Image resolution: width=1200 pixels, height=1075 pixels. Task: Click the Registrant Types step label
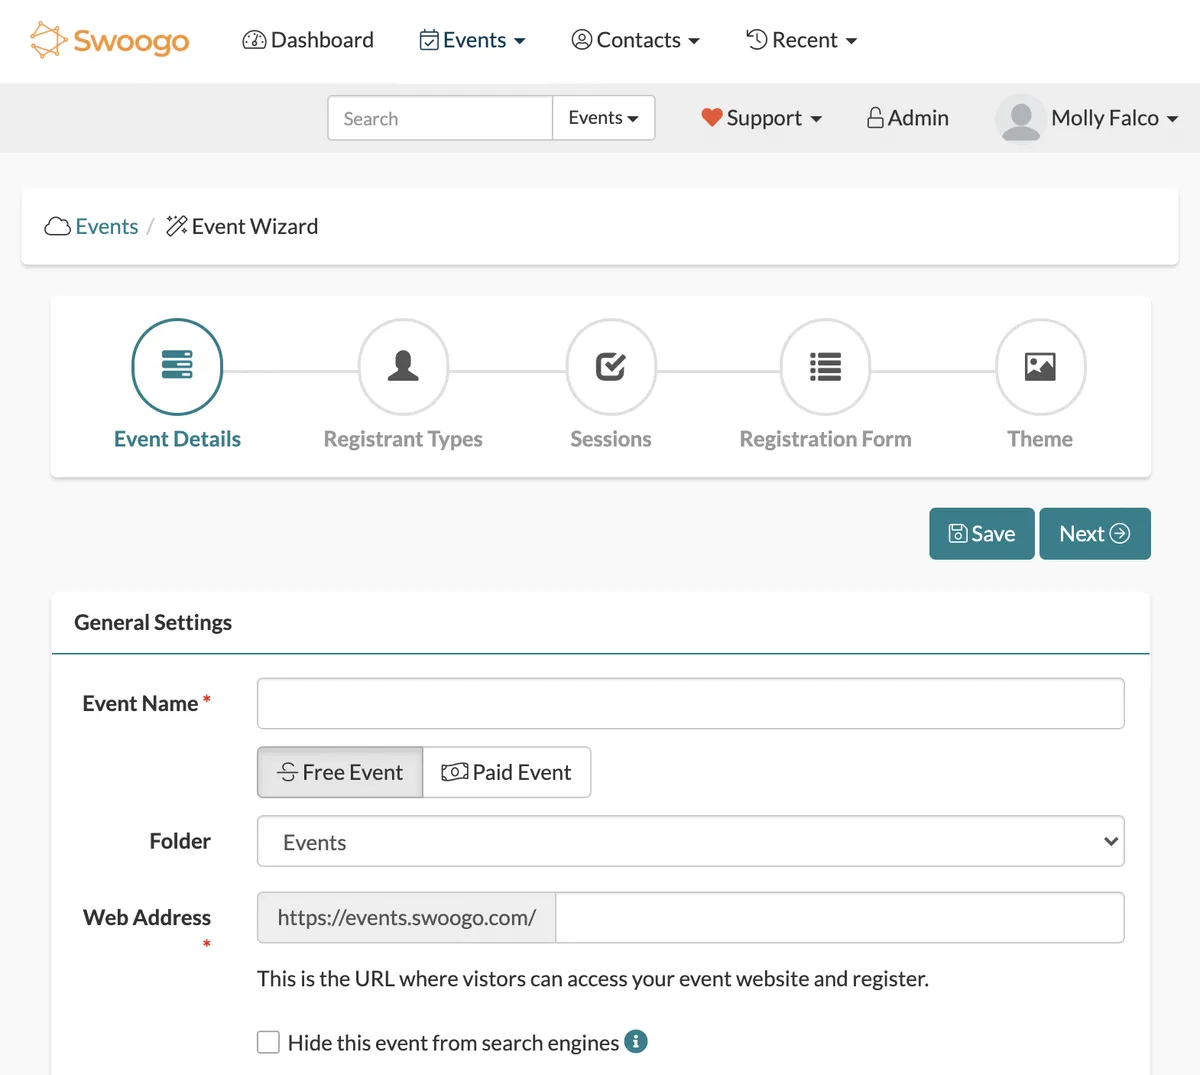[x=403, y=439]
